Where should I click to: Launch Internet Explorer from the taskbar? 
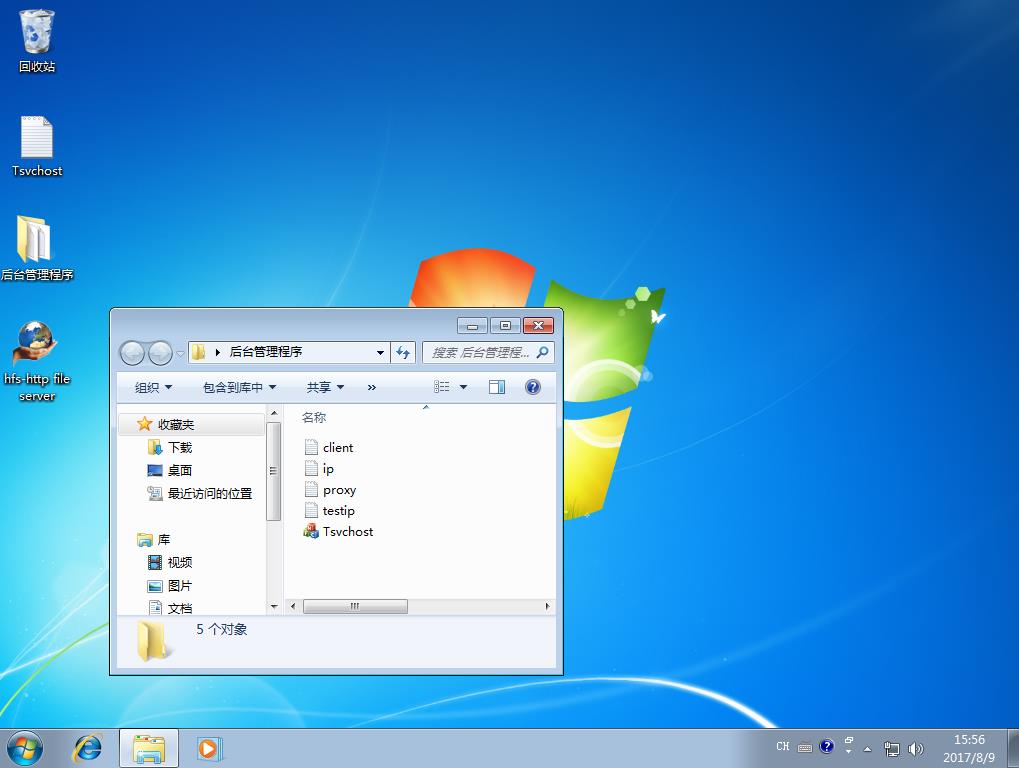tap(88, 747)
